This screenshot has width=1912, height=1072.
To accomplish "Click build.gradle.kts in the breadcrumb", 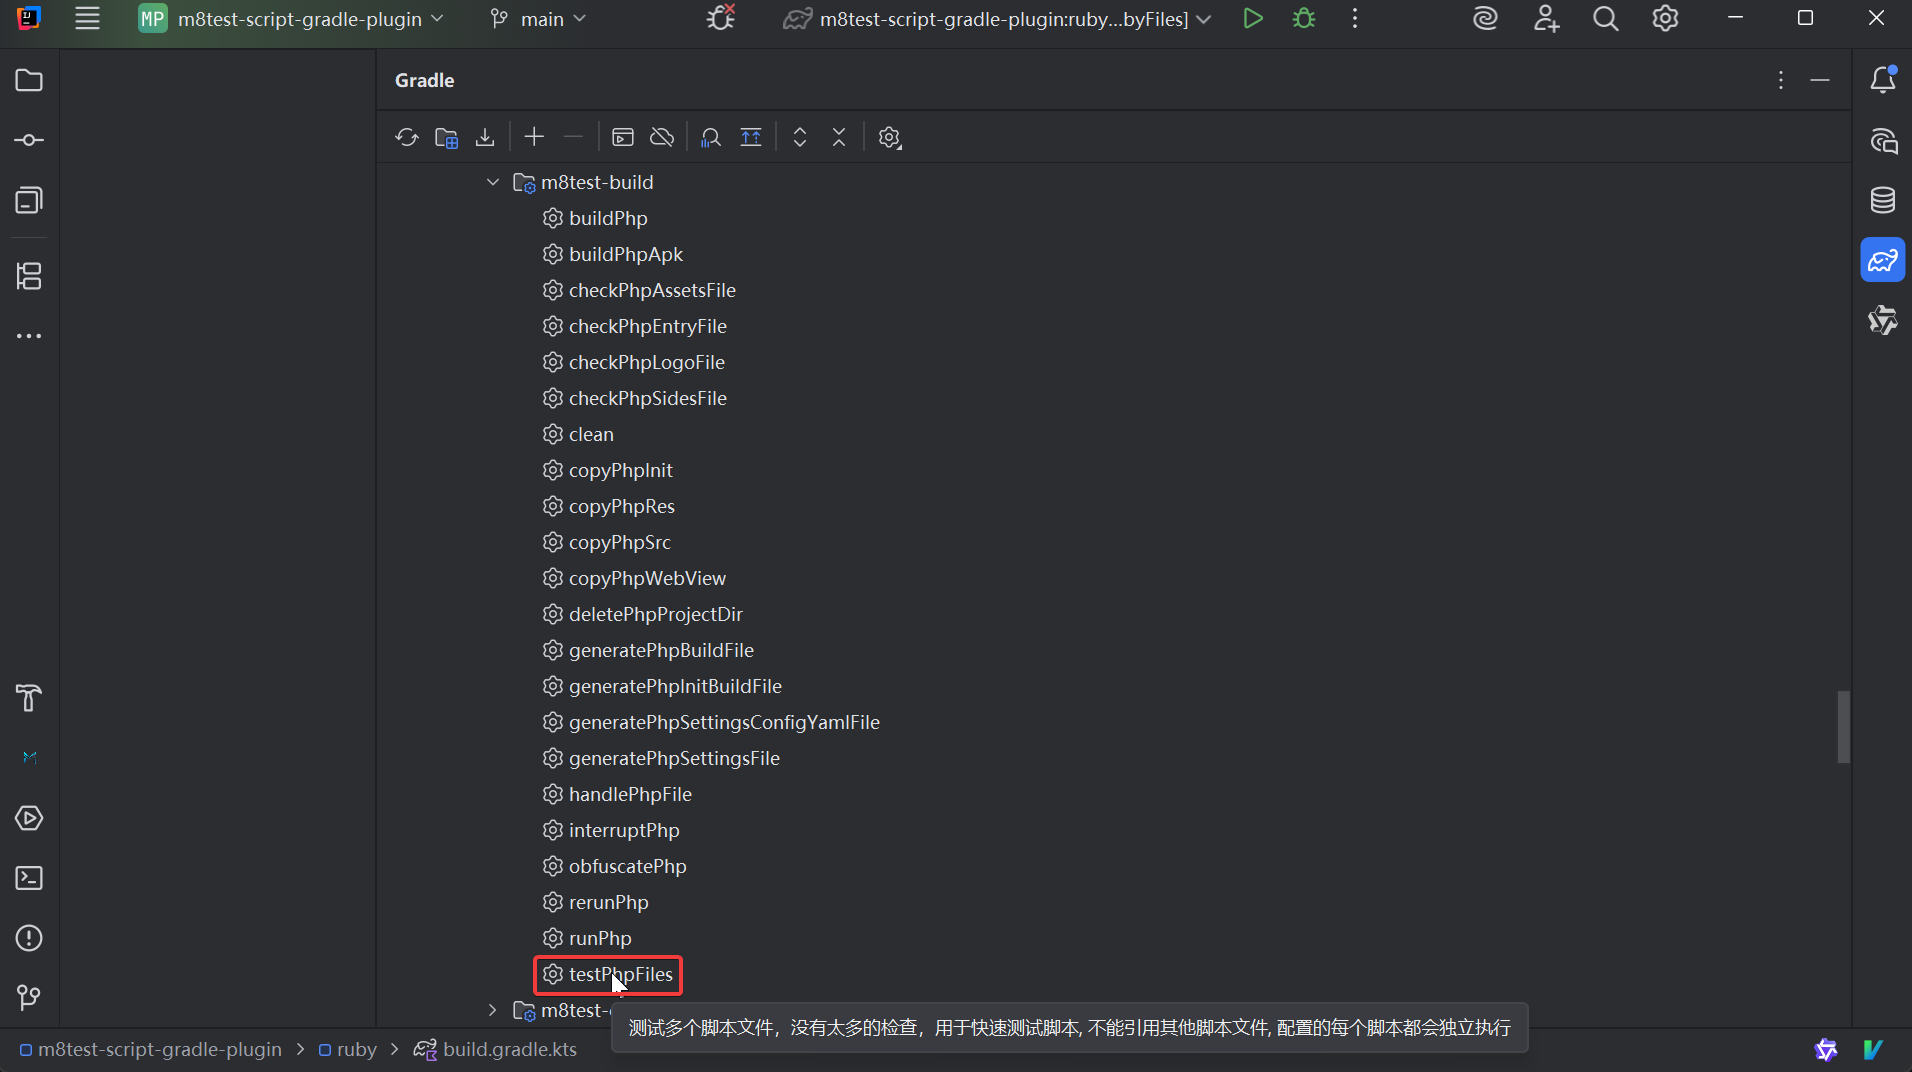I will click(x=509, y=1049).
